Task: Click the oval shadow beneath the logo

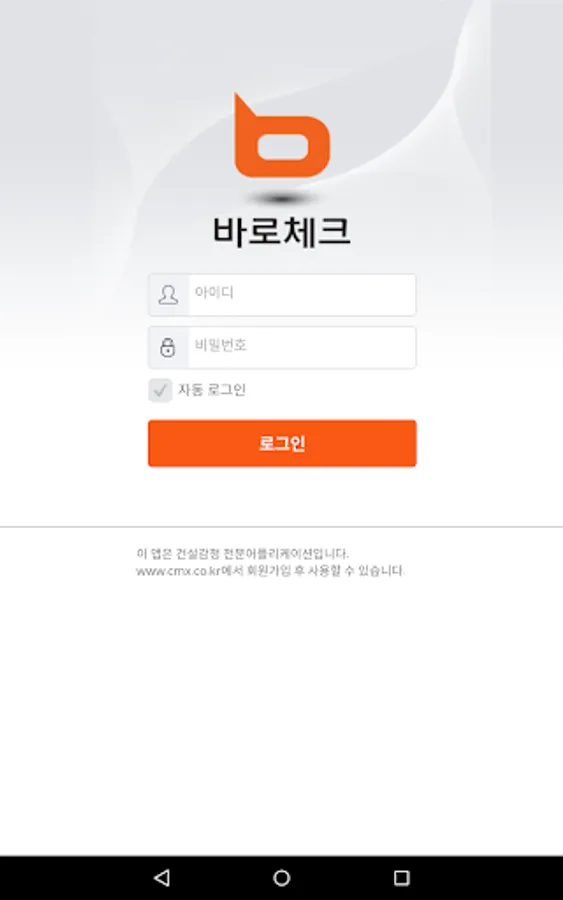Action: 282,199
